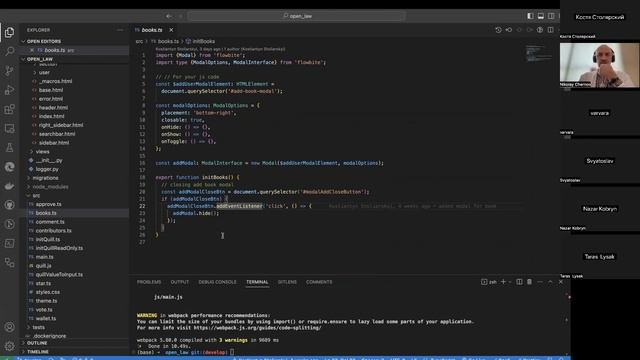The image size is (640, 360).
Task: Click the open_law command center search box
Action: [296, 16]
